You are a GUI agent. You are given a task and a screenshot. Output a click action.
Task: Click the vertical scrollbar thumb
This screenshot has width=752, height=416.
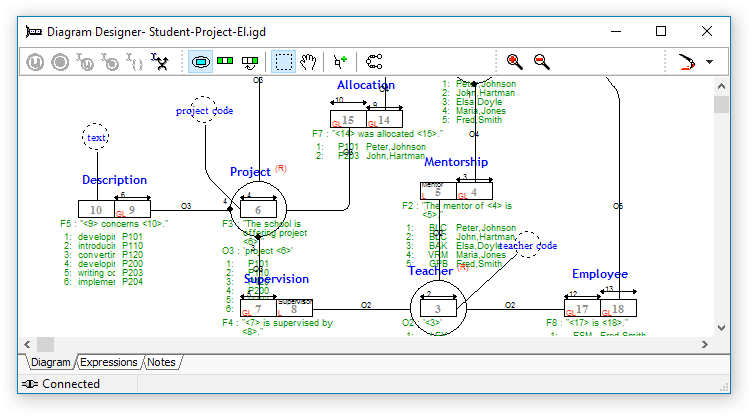point(721,104)
